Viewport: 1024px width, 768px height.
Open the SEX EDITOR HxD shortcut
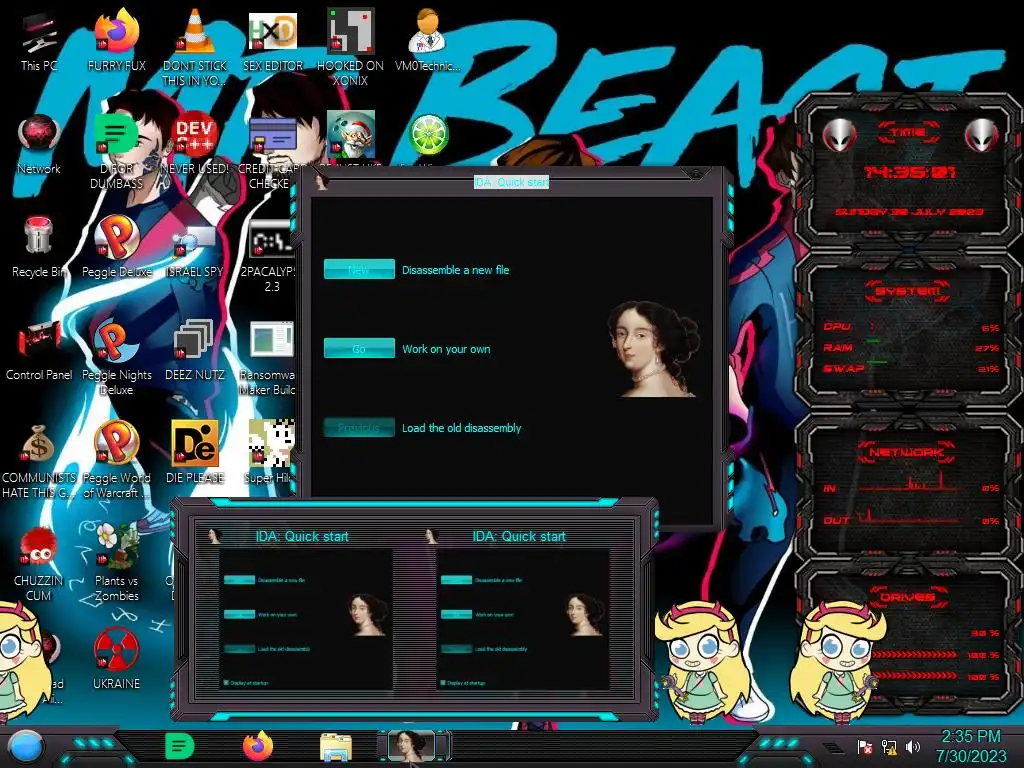pos(272,40)
